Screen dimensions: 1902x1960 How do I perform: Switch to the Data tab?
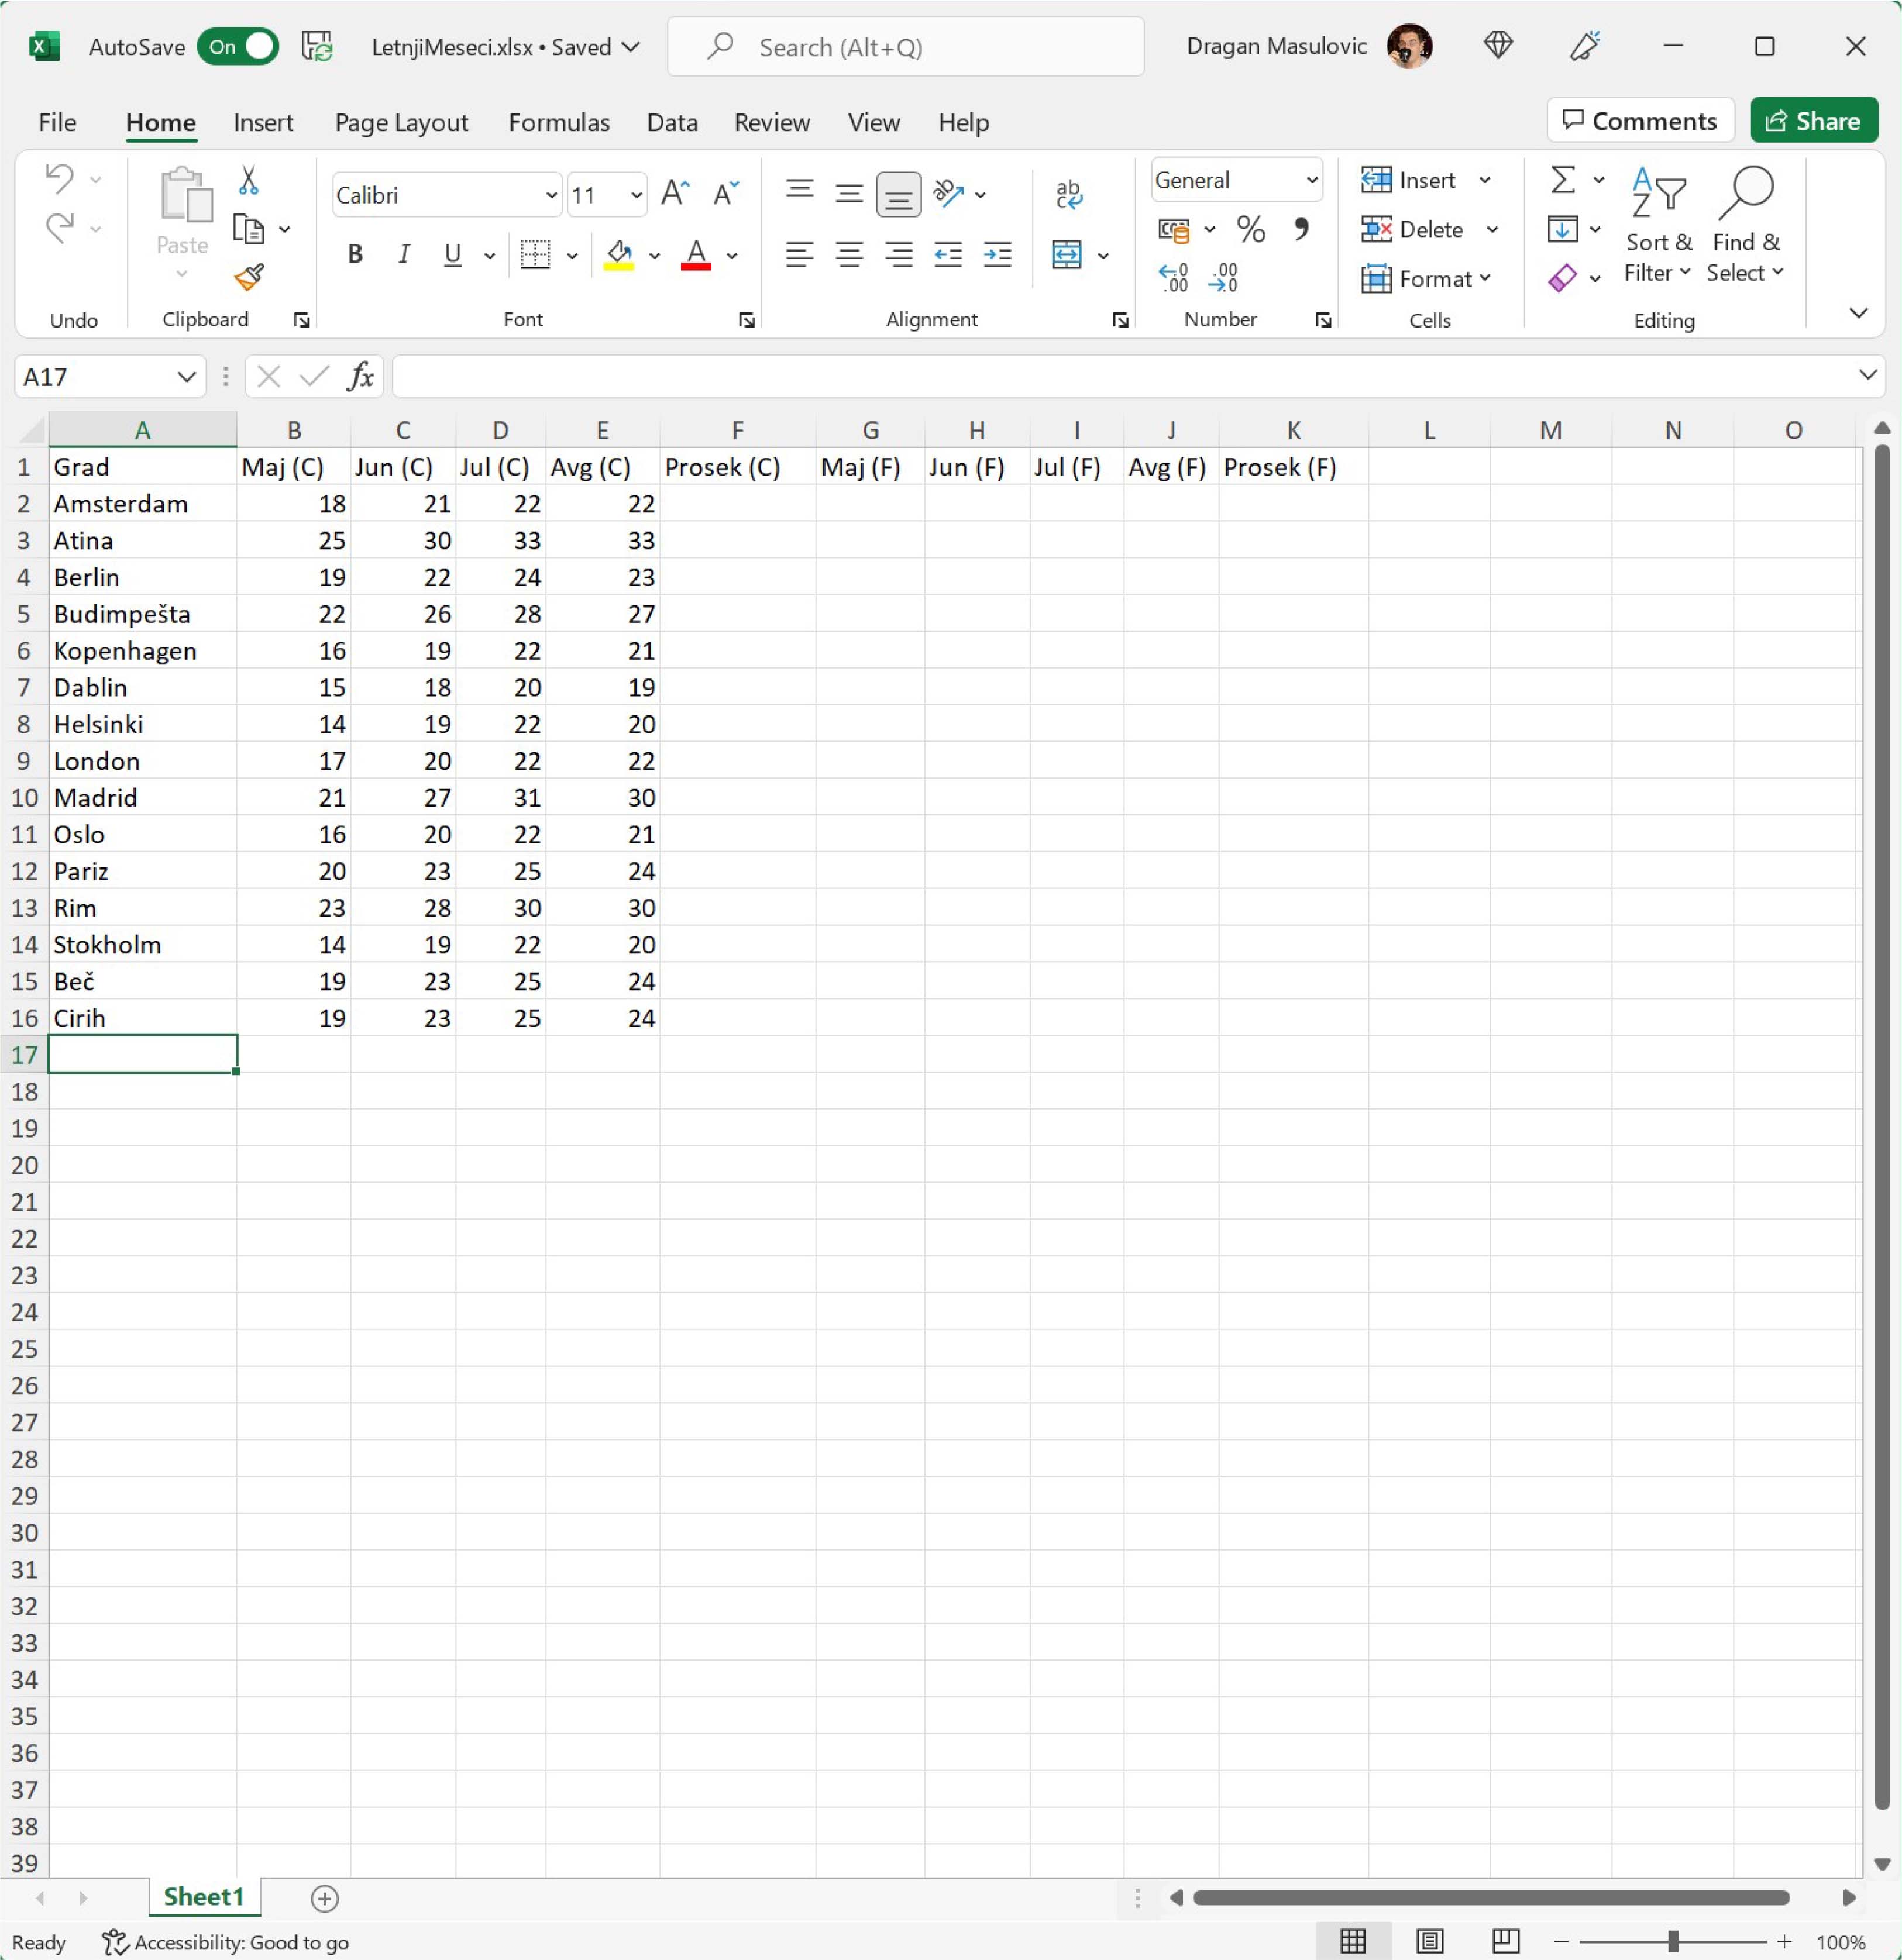671,122
